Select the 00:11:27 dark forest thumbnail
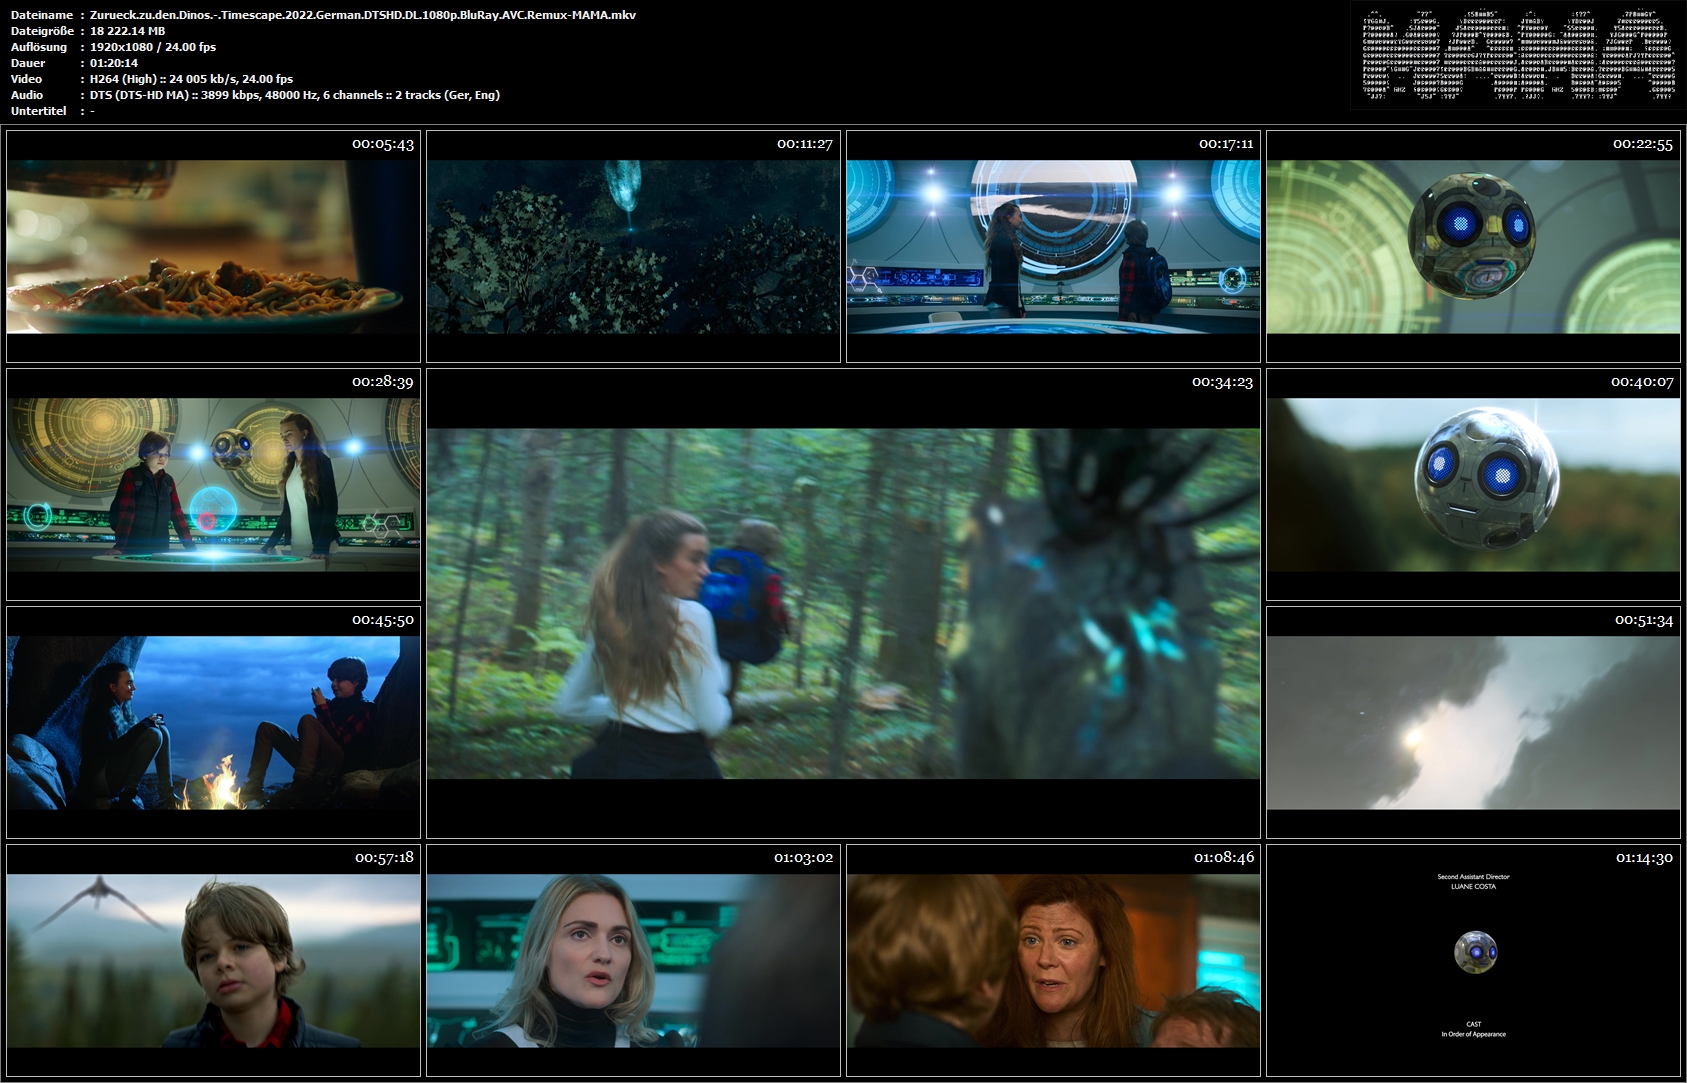1687x1083 pixels. click(633, 246)
